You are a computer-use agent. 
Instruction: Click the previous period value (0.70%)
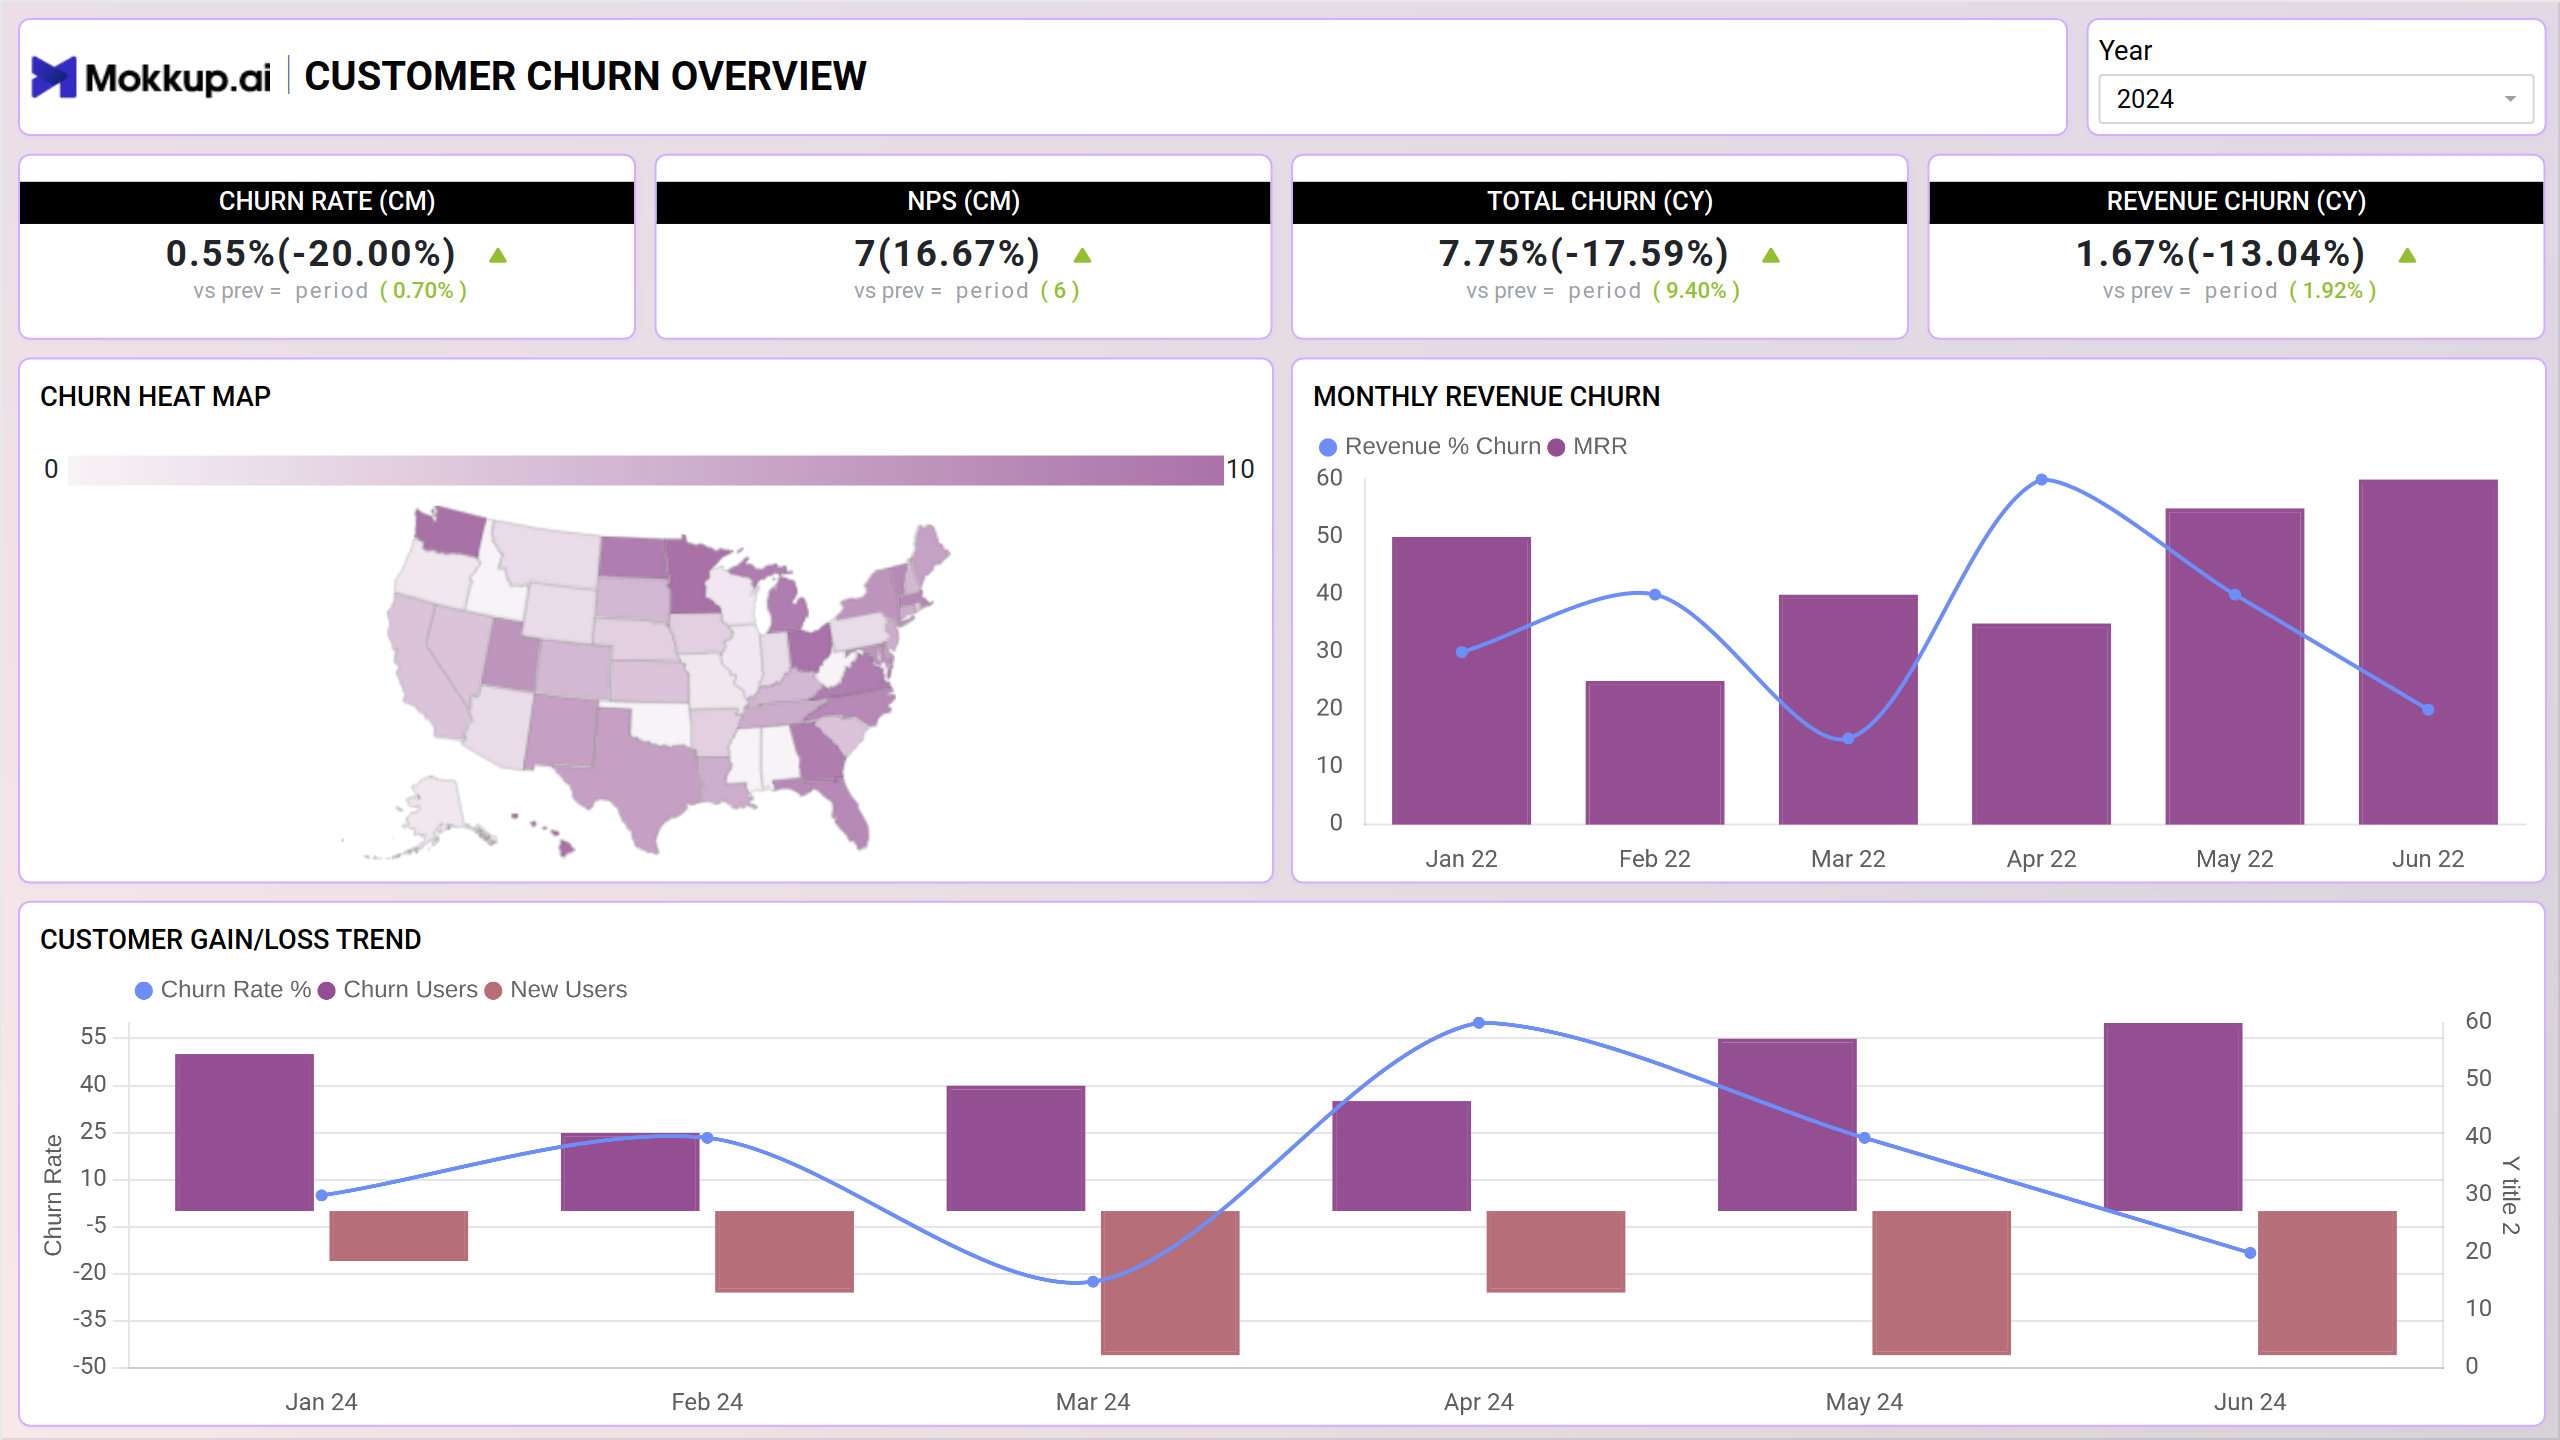423,291
